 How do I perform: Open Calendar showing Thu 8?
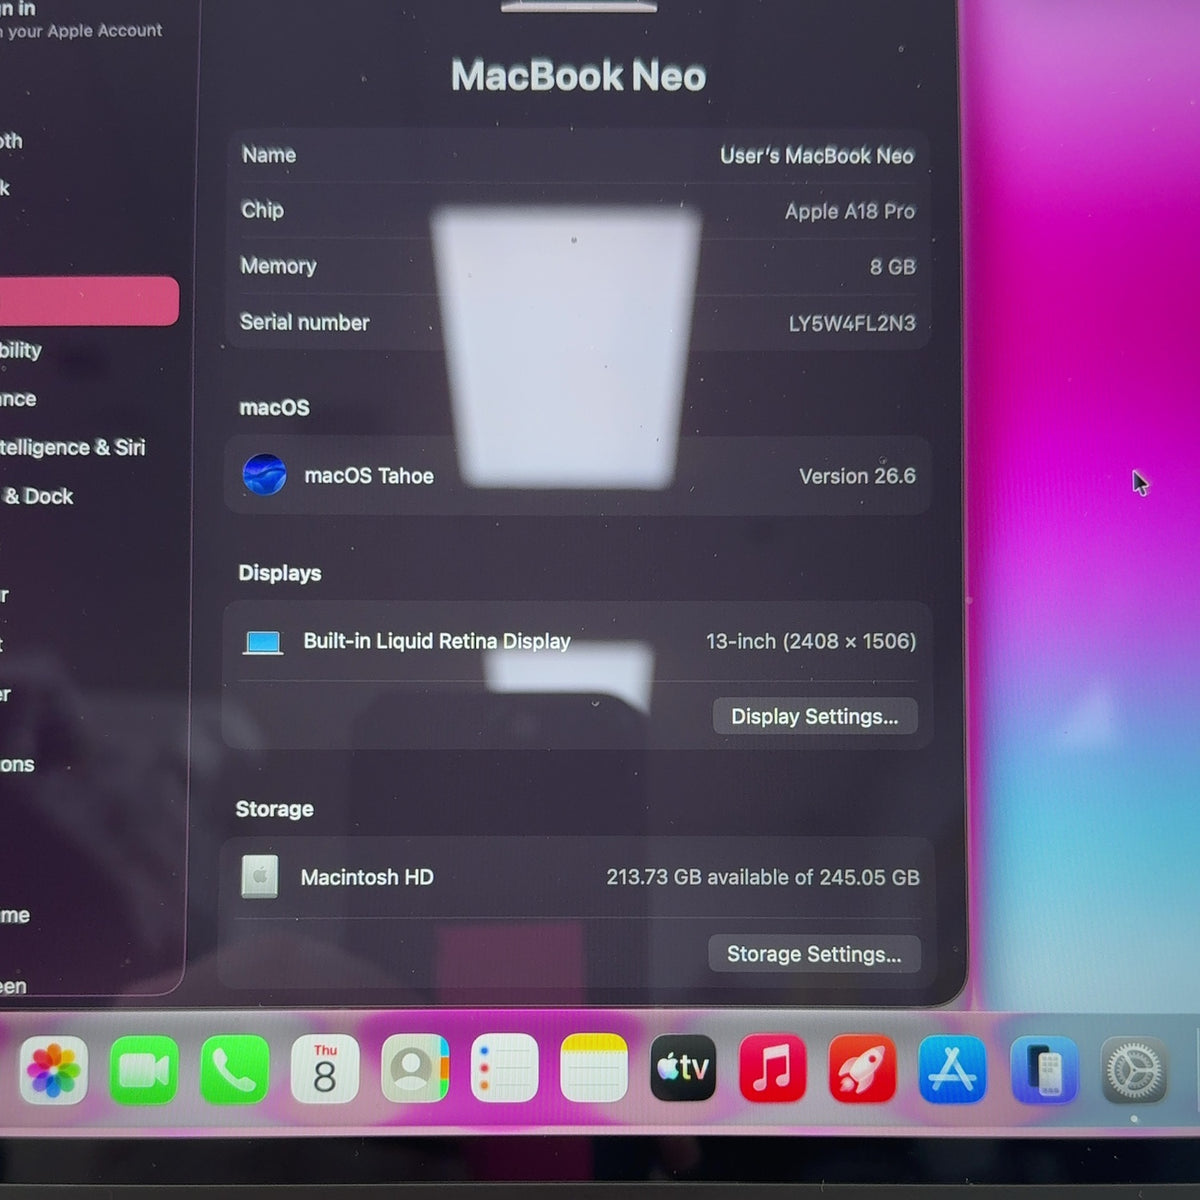tap(324, 1069)
